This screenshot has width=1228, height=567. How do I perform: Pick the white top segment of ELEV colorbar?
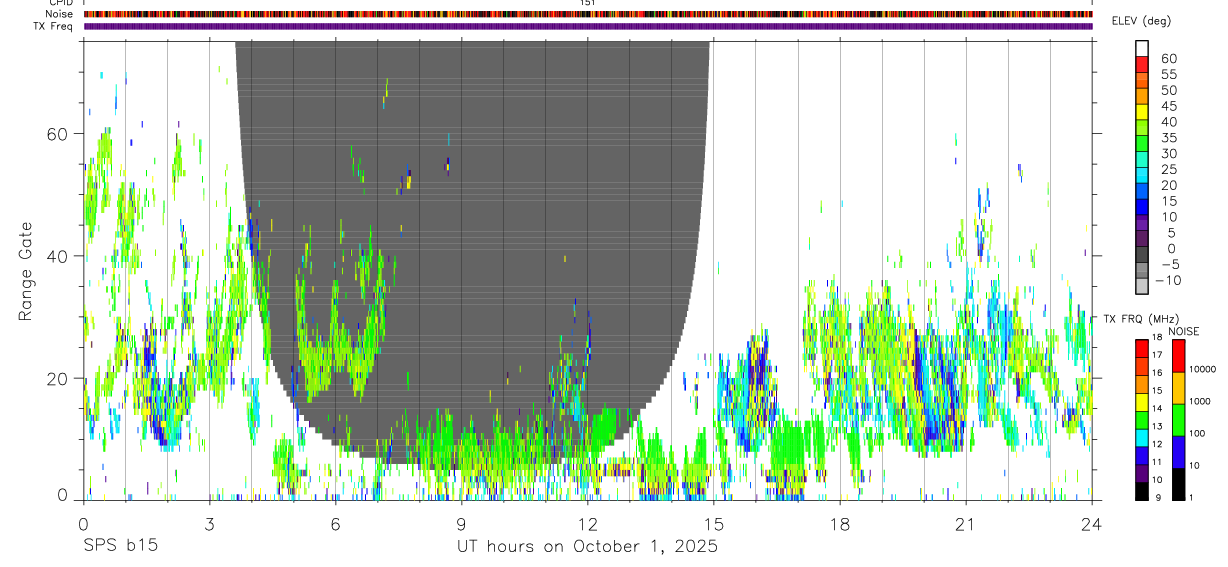click(1142, 48)
